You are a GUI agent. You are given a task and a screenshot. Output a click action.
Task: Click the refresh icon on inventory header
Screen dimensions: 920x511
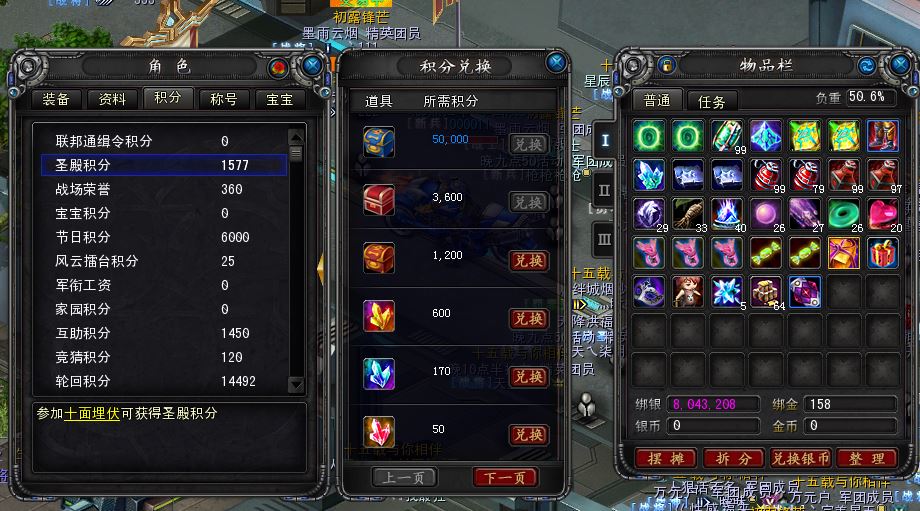(x=867, y=65)
